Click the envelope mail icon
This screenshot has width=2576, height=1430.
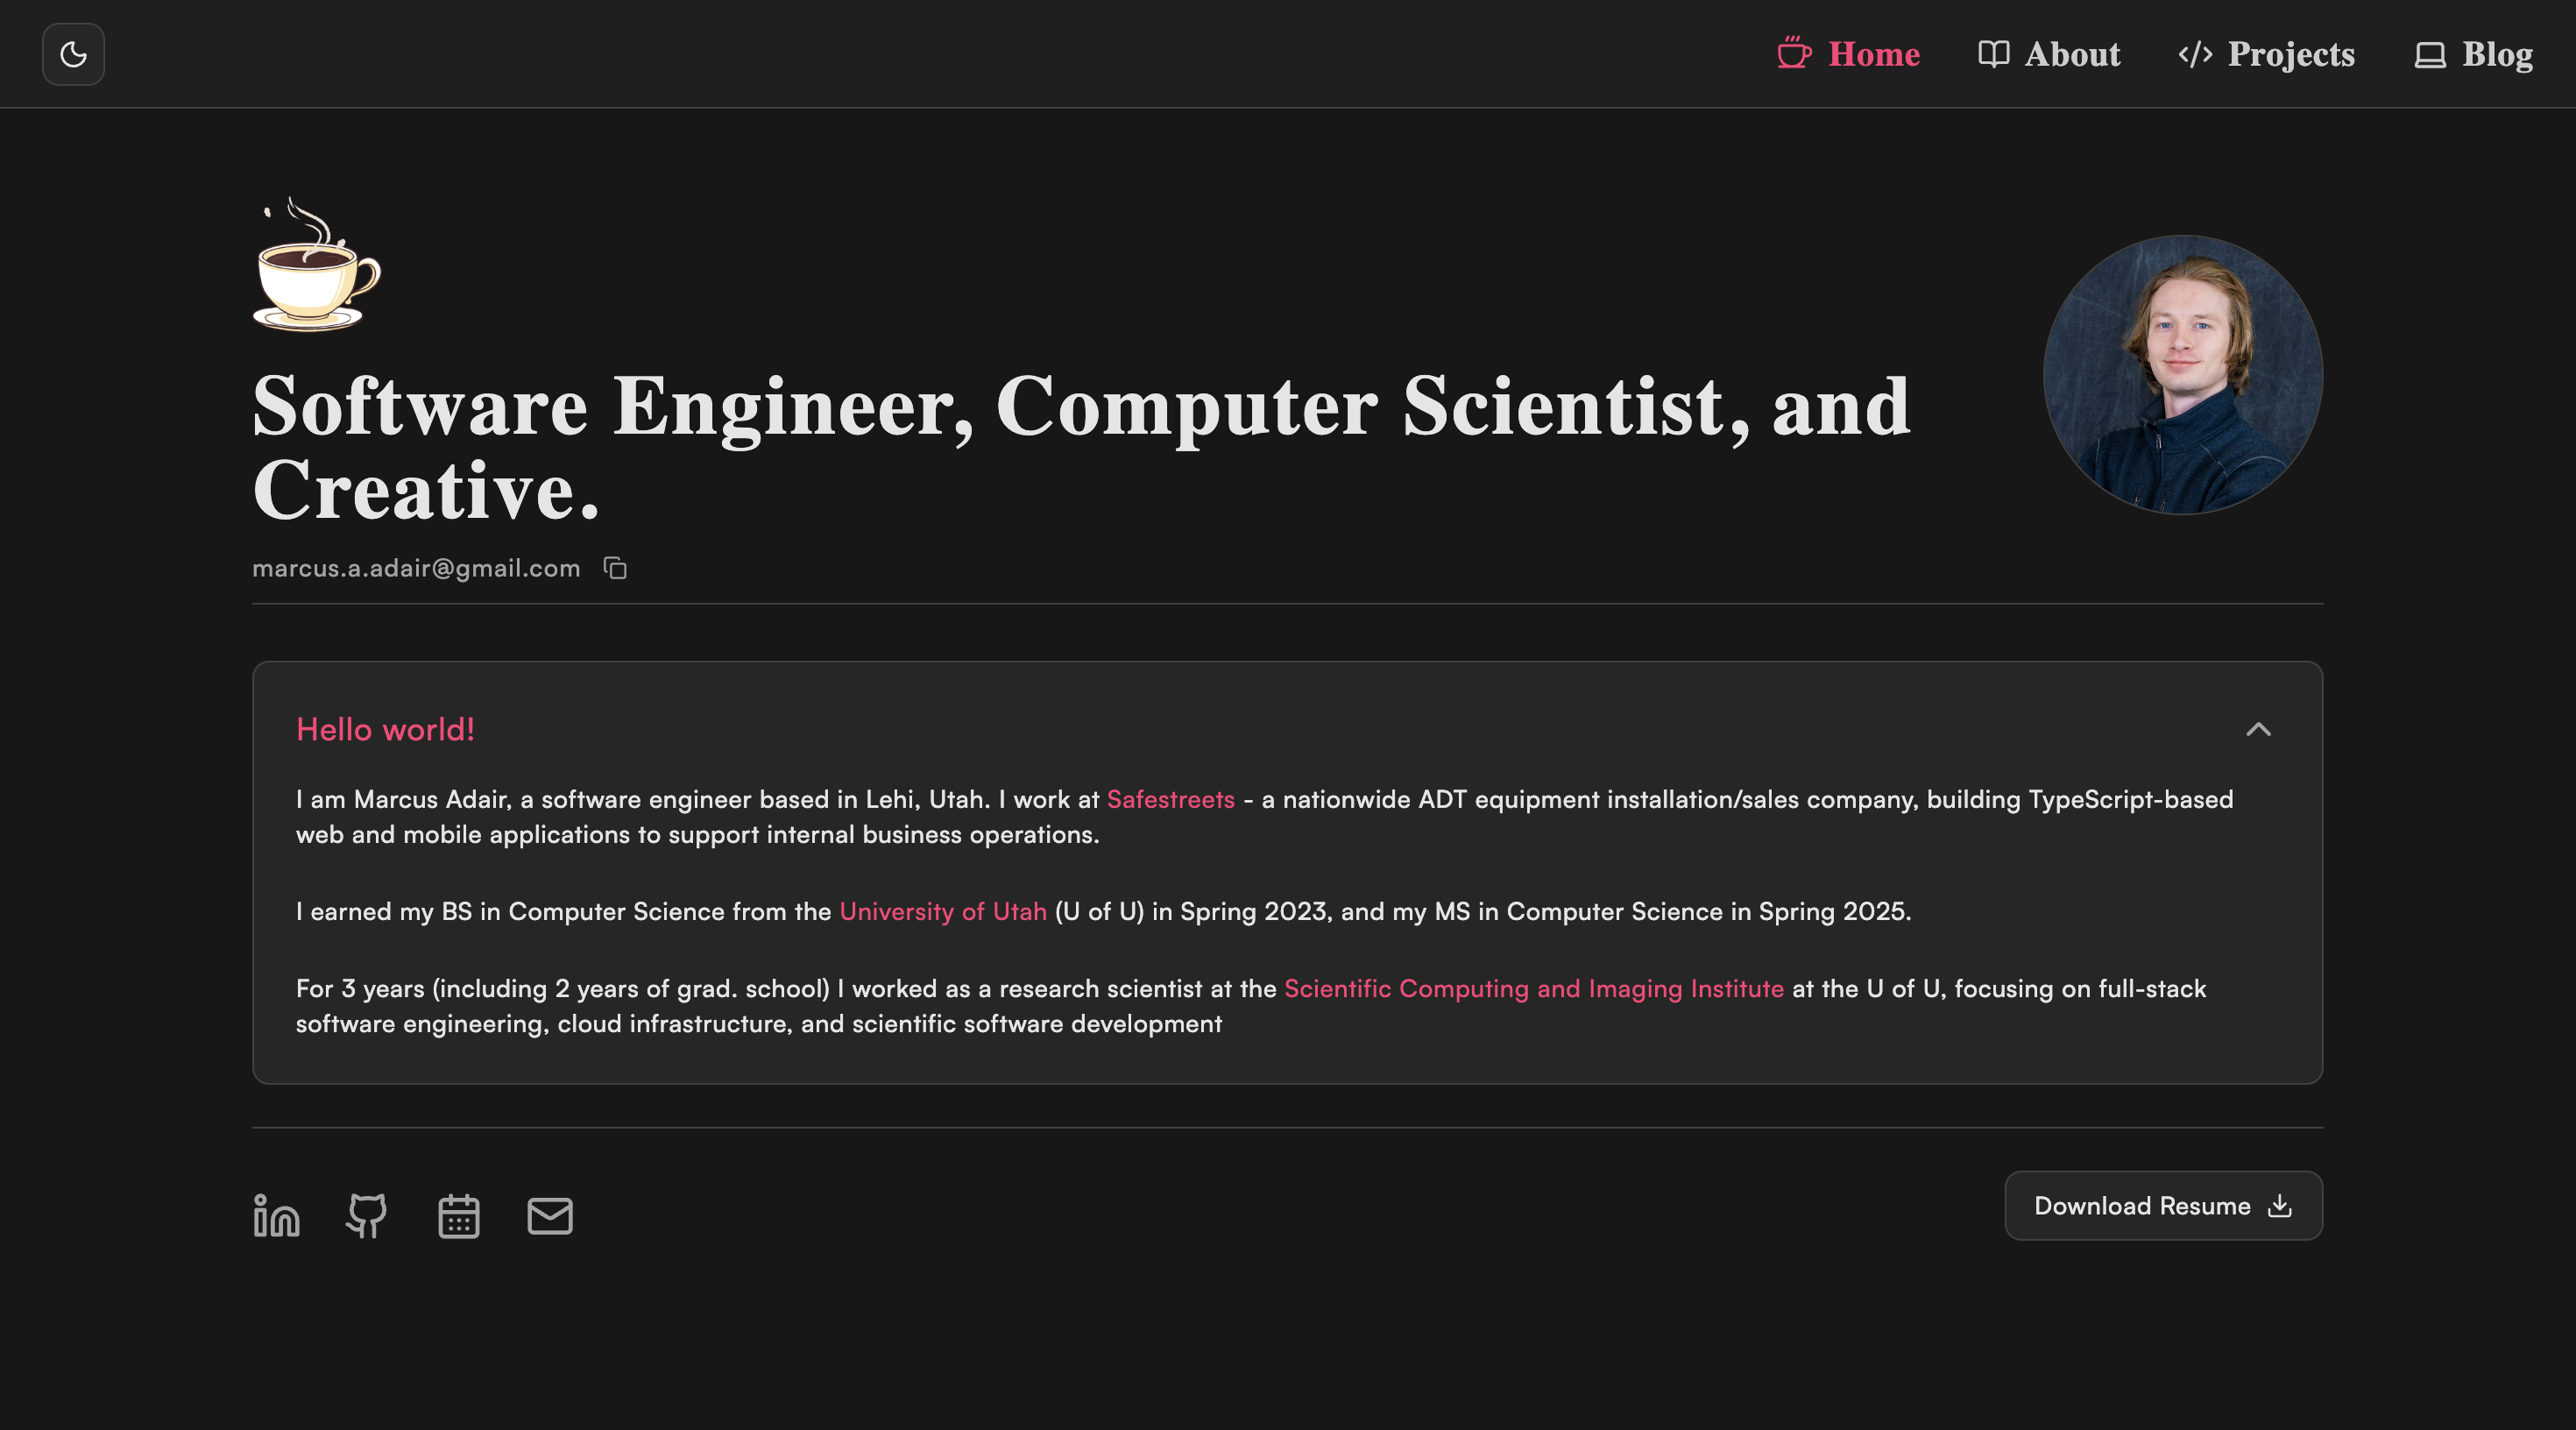click(550, 1216)
